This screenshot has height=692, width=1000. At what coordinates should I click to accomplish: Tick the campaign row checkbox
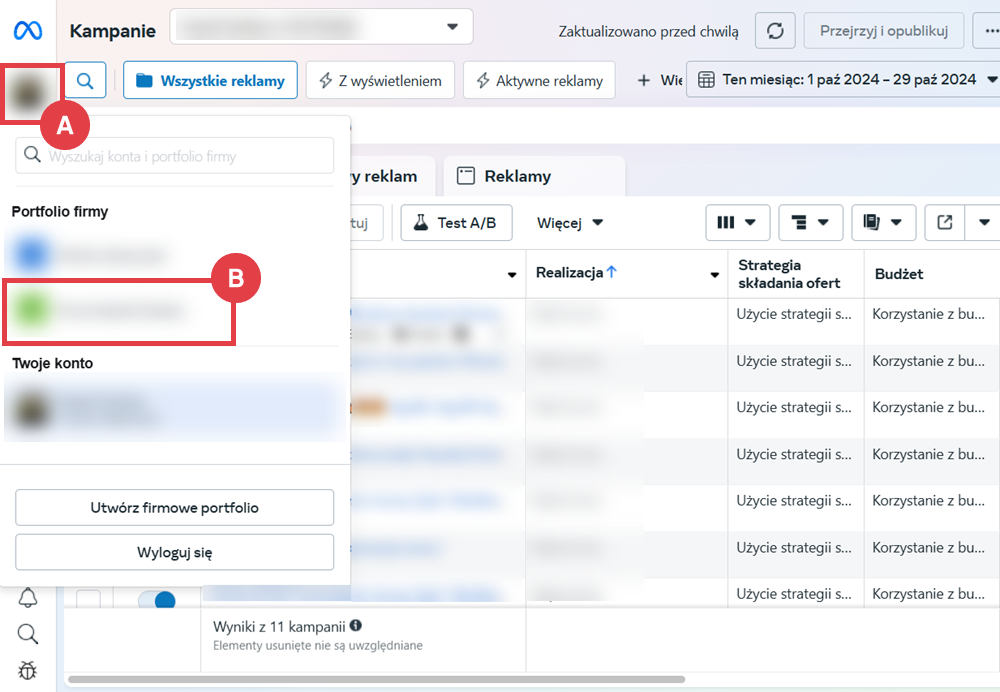(x=89, y=601)
